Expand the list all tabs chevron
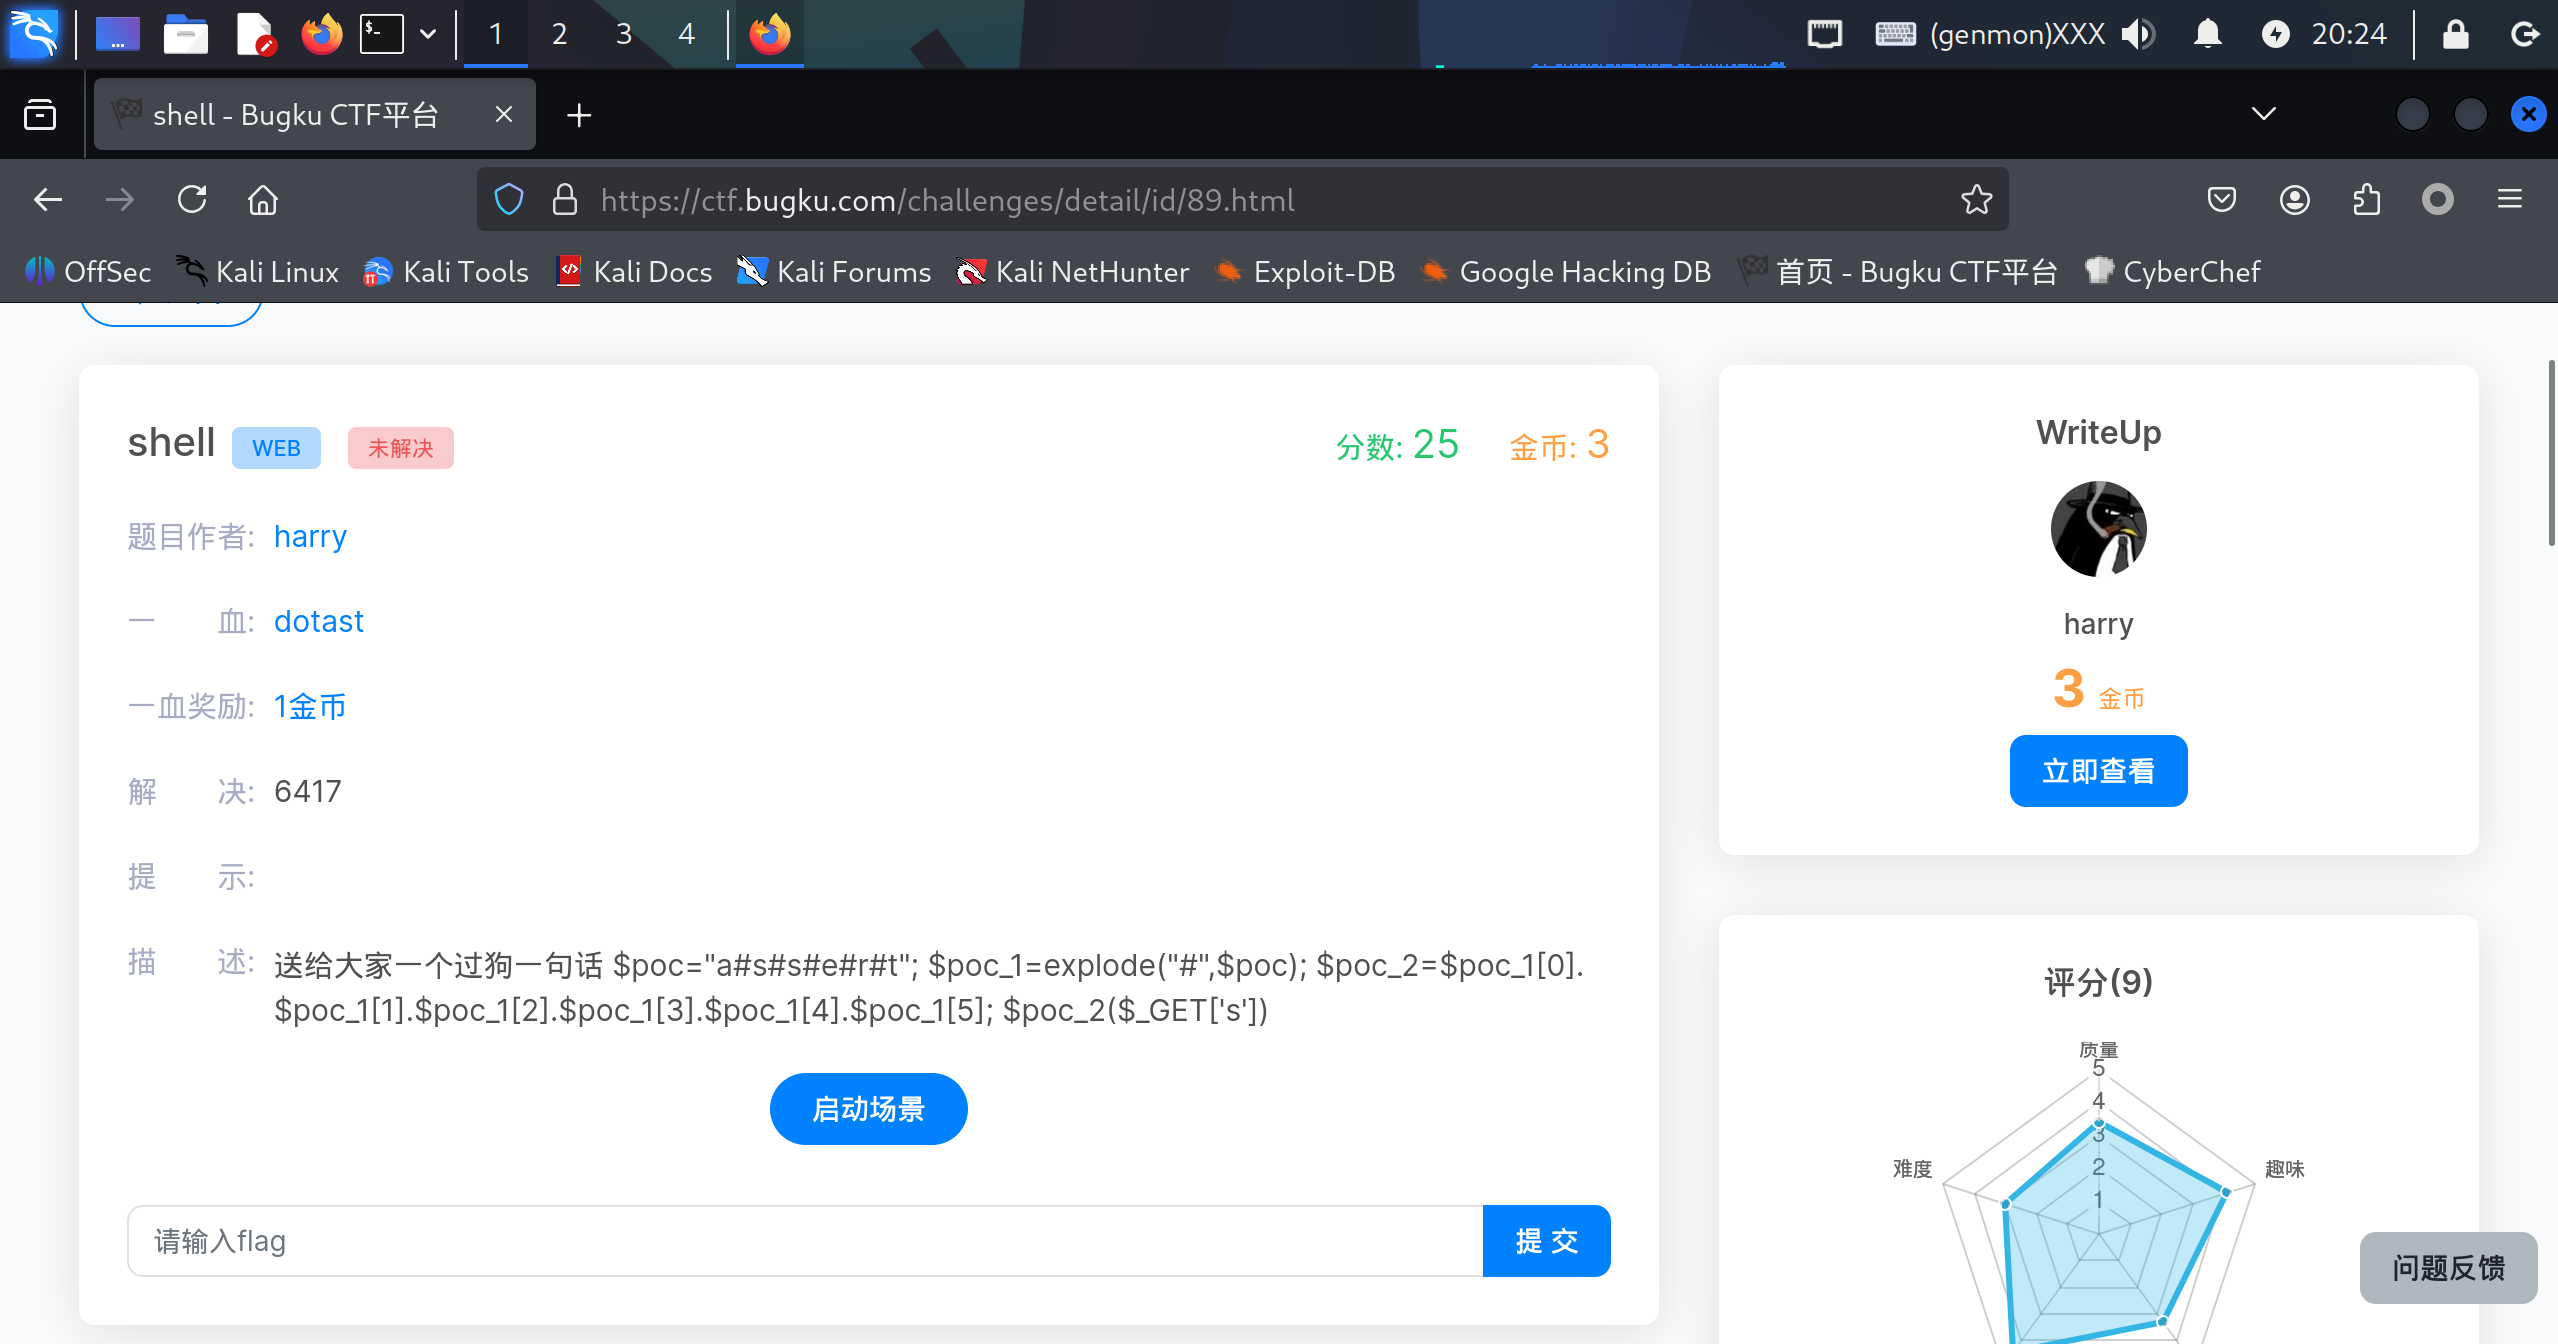2558x1344 pixels. 2263,114
